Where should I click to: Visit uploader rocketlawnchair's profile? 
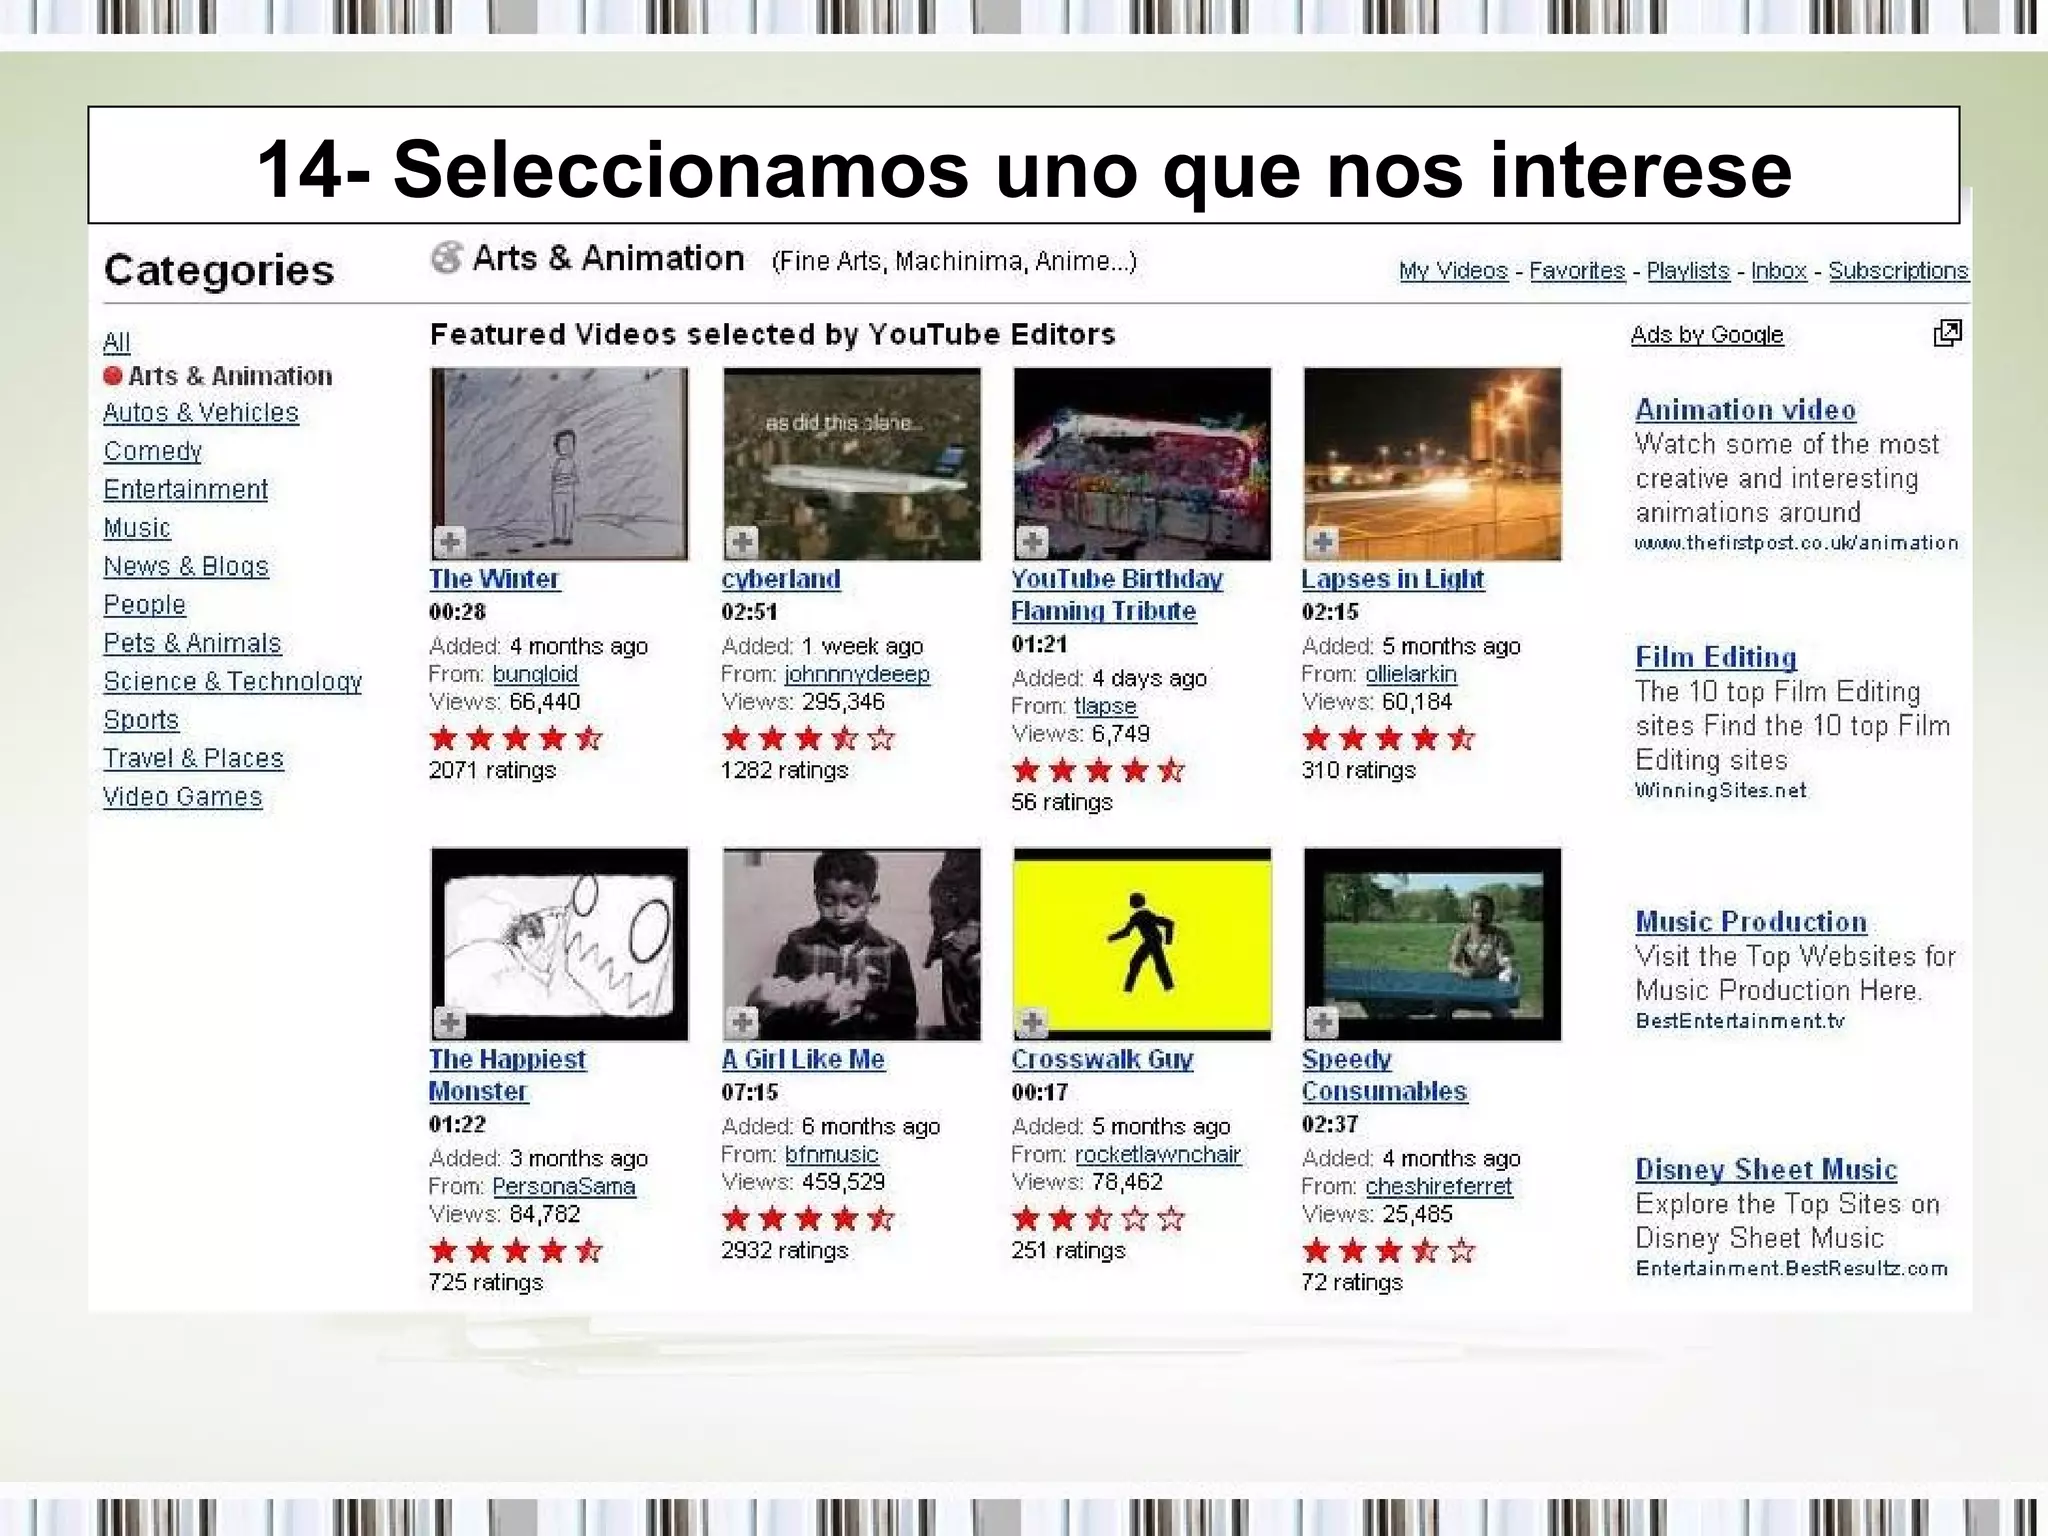[1157, 1154]
